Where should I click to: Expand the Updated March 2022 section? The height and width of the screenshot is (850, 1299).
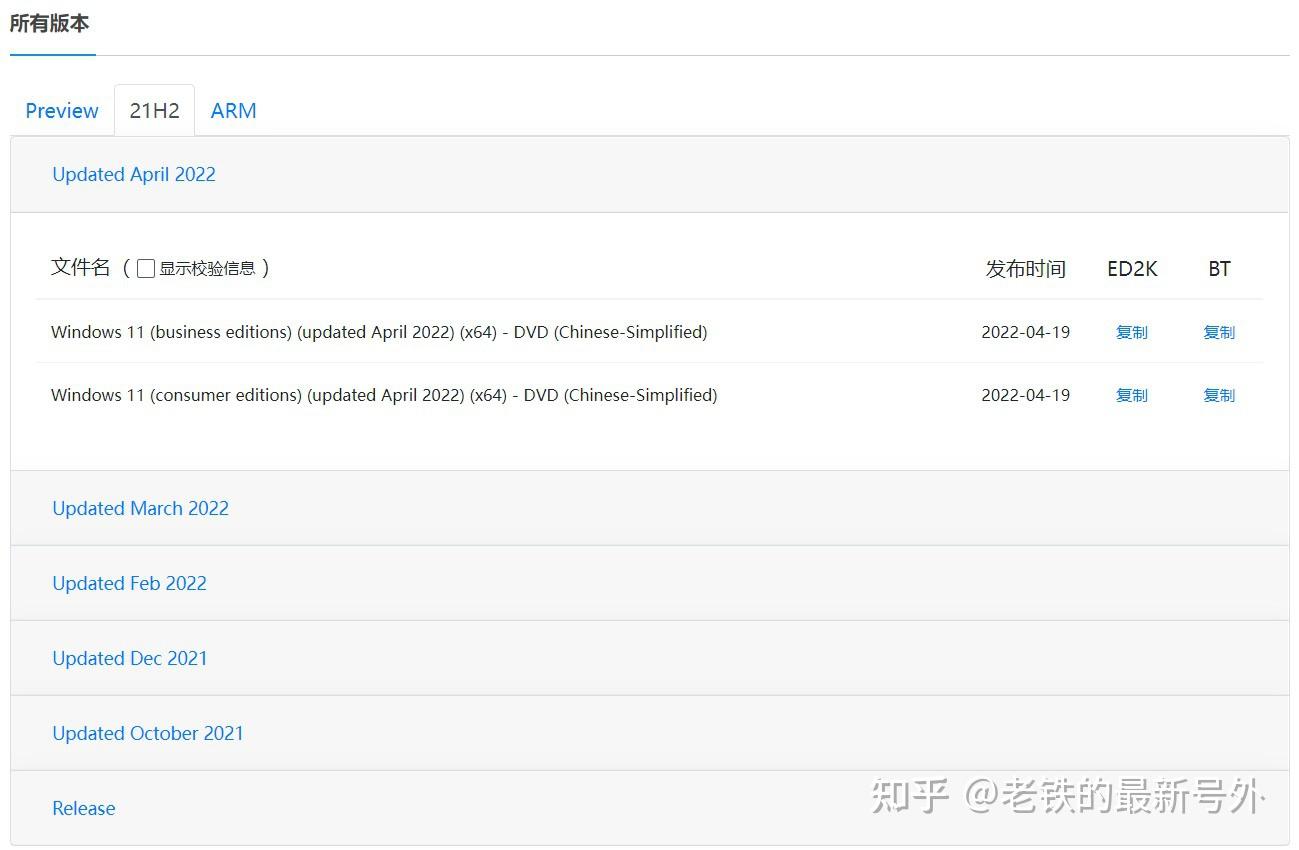pos(140,508)
